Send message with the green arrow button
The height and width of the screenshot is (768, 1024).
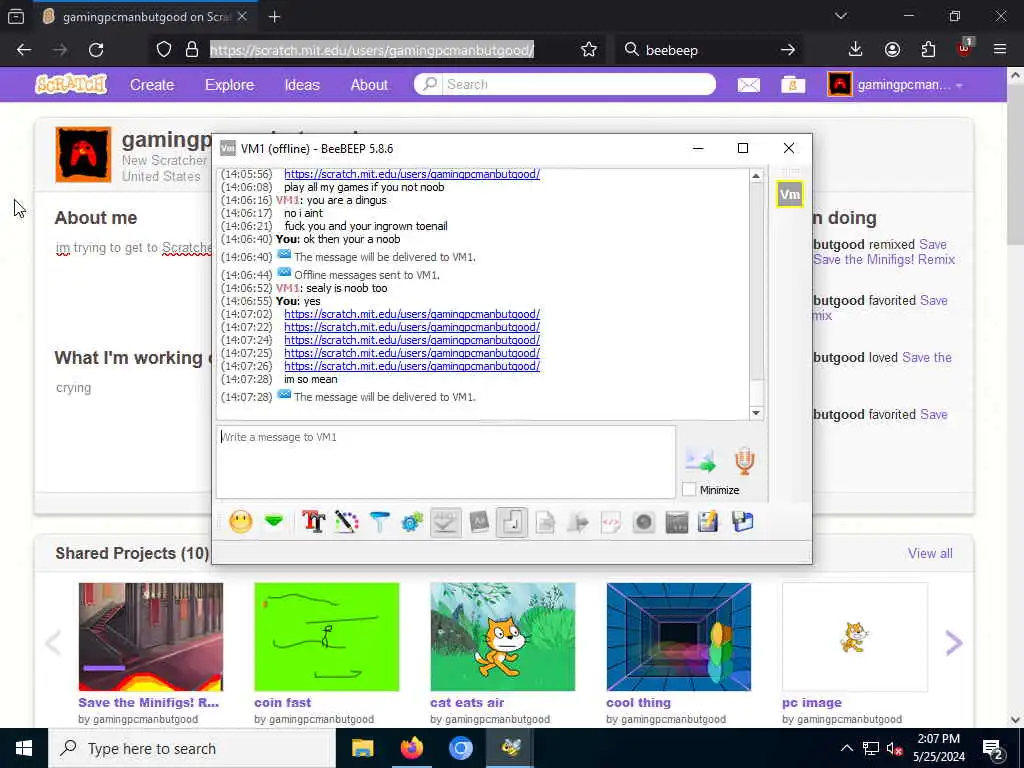[700, 460]
